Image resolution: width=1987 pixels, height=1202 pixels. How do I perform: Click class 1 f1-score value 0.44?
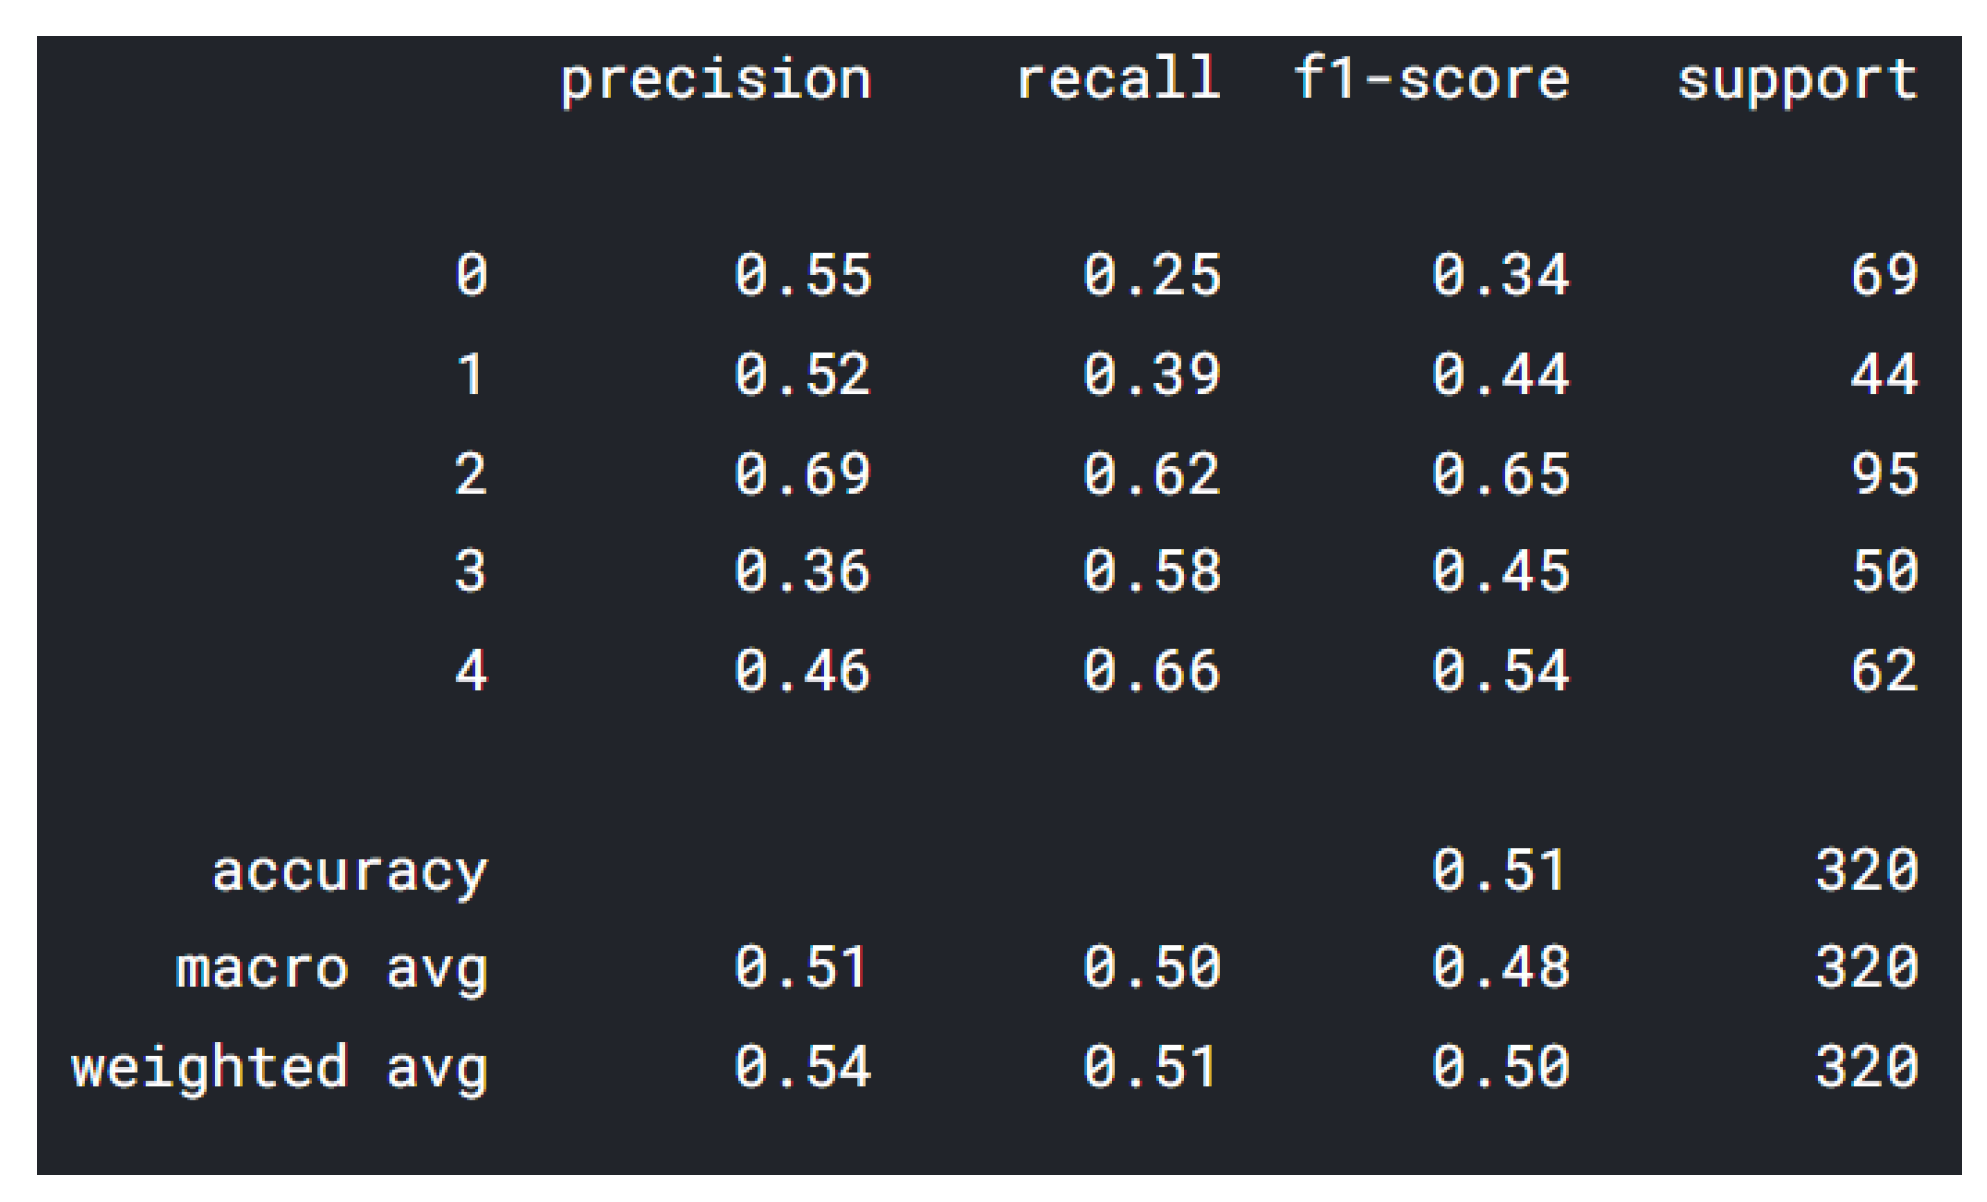1500,375
